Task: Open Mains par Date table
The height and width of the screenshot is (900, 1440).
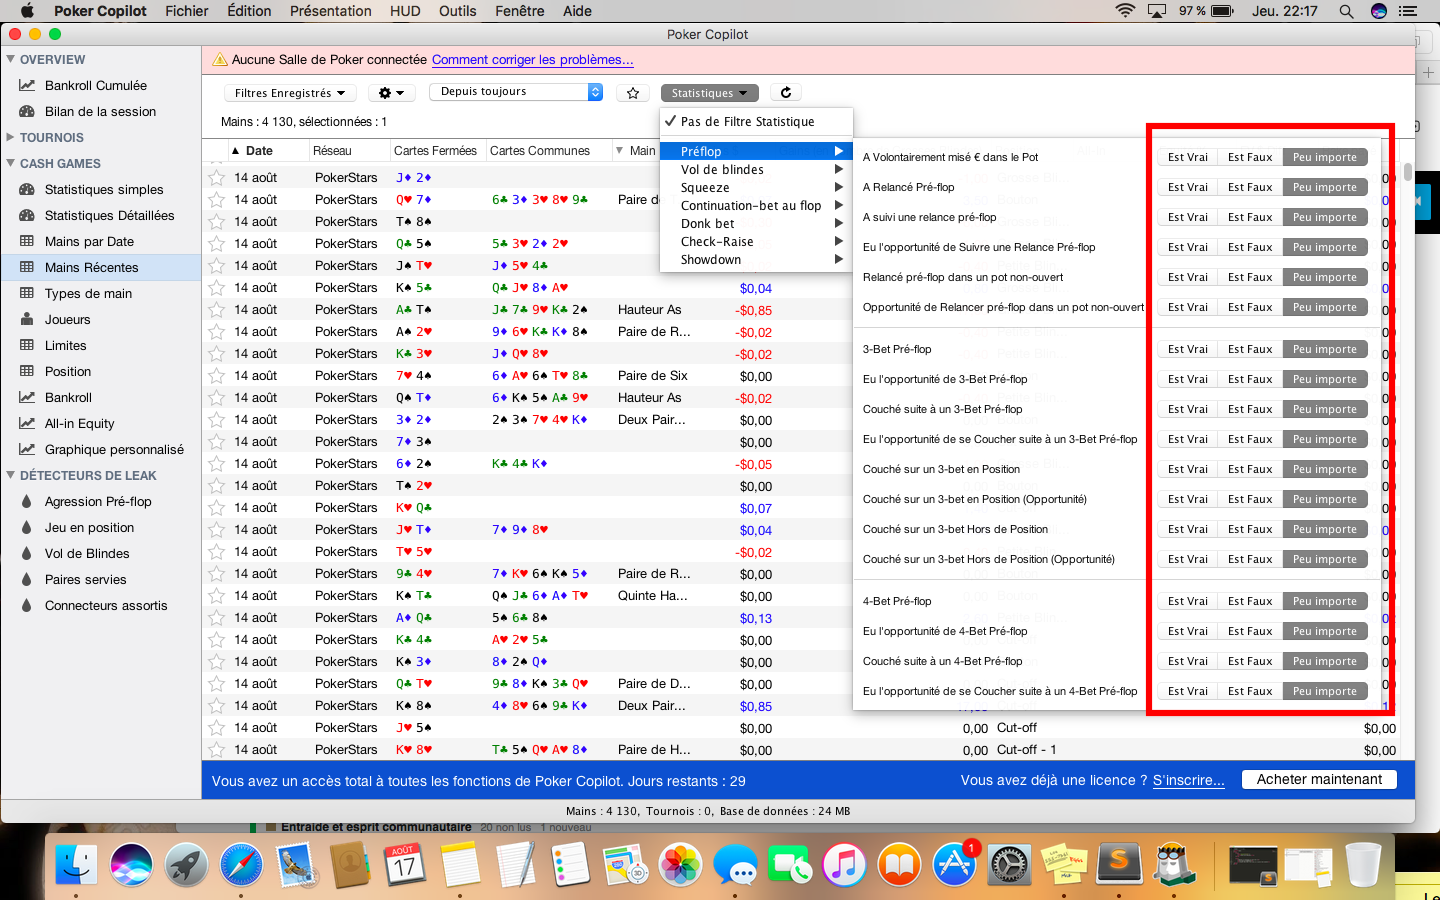Action: click(x=89, y=242)
